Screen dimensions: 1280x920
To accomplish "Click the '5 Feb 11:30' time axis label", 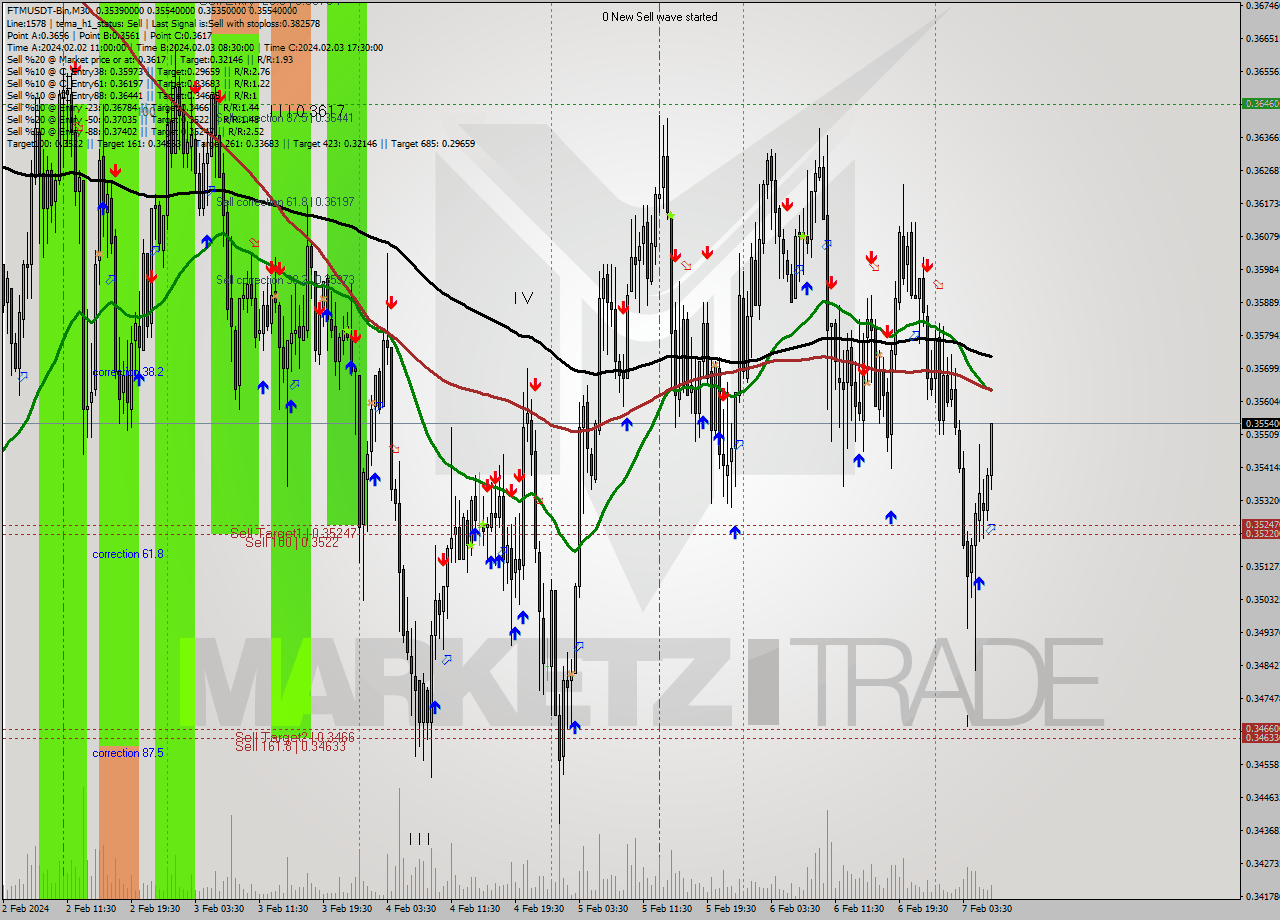I will [667, 909].
